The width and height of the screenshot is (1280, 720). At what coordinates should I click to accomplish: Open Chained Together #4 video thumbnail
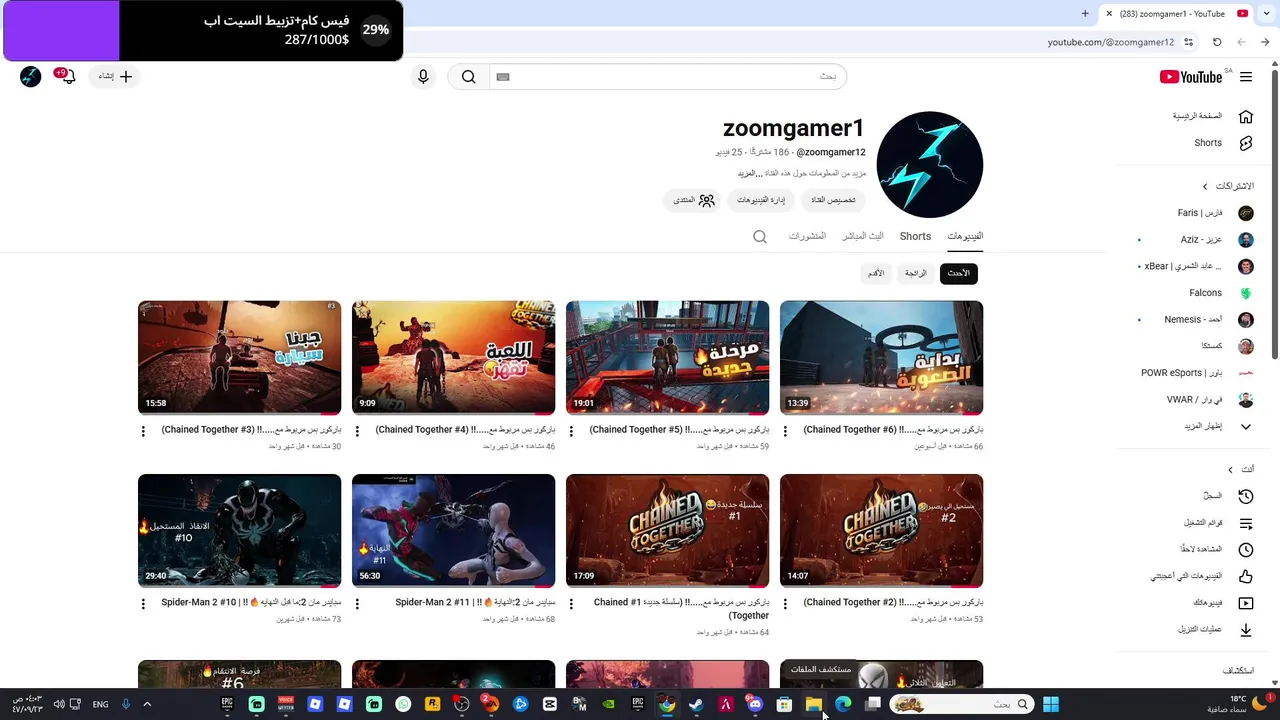(x=453, y=358)
